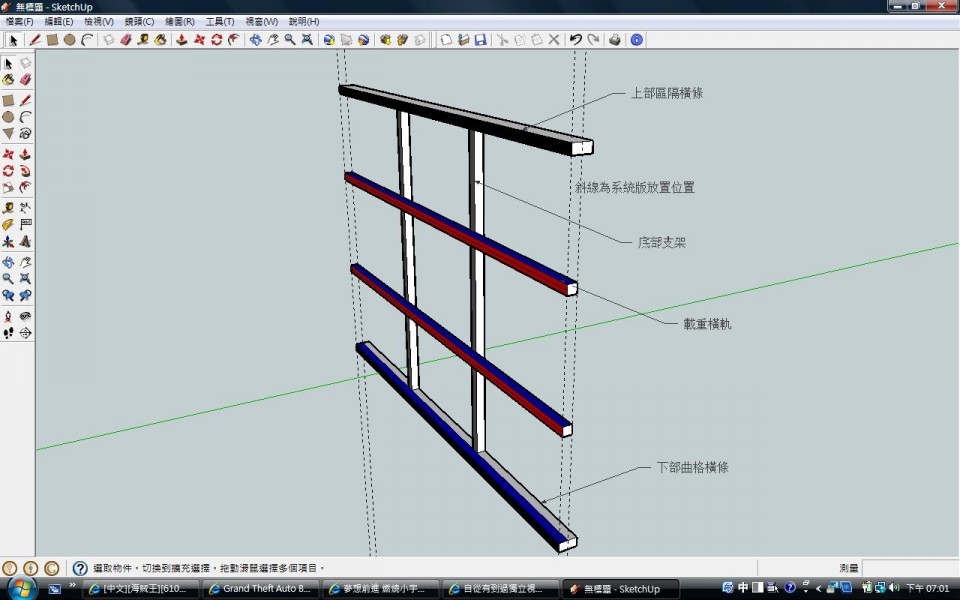Select the Protractor tool in left toolbar

click(x=8, y=224)
